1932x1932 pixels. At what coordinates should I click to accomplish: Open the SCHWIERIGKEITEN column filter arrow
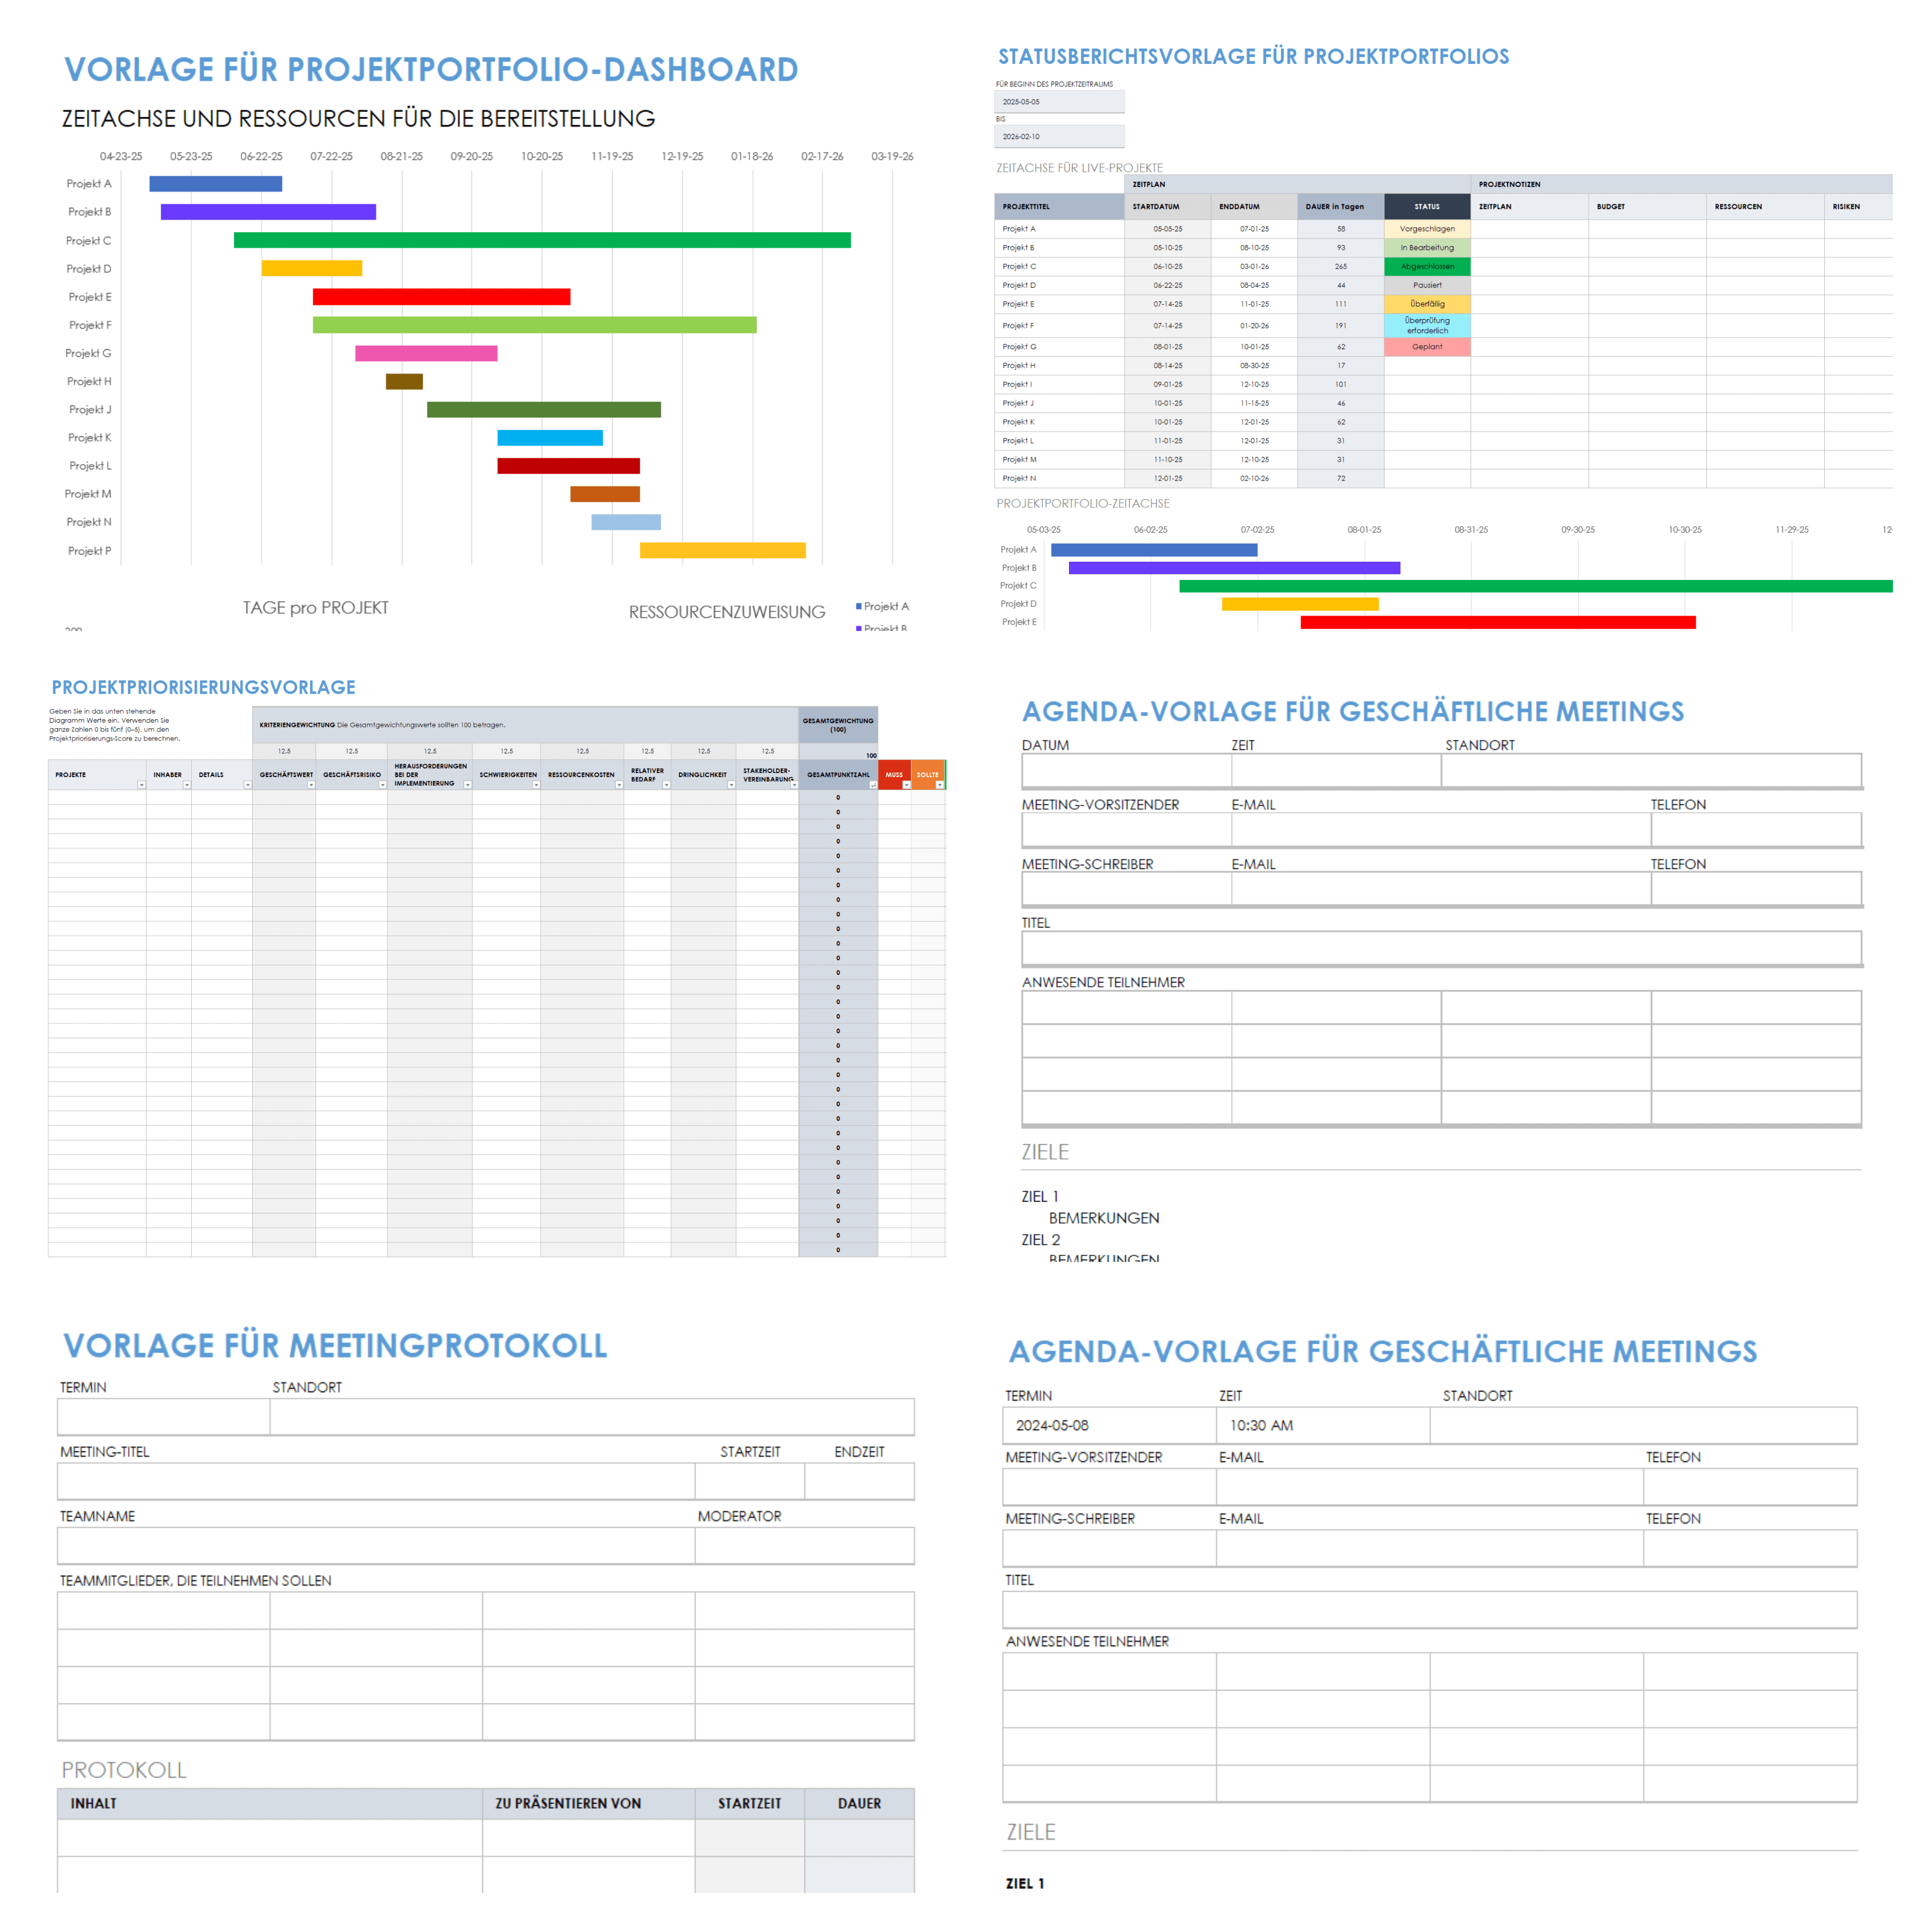536,785
